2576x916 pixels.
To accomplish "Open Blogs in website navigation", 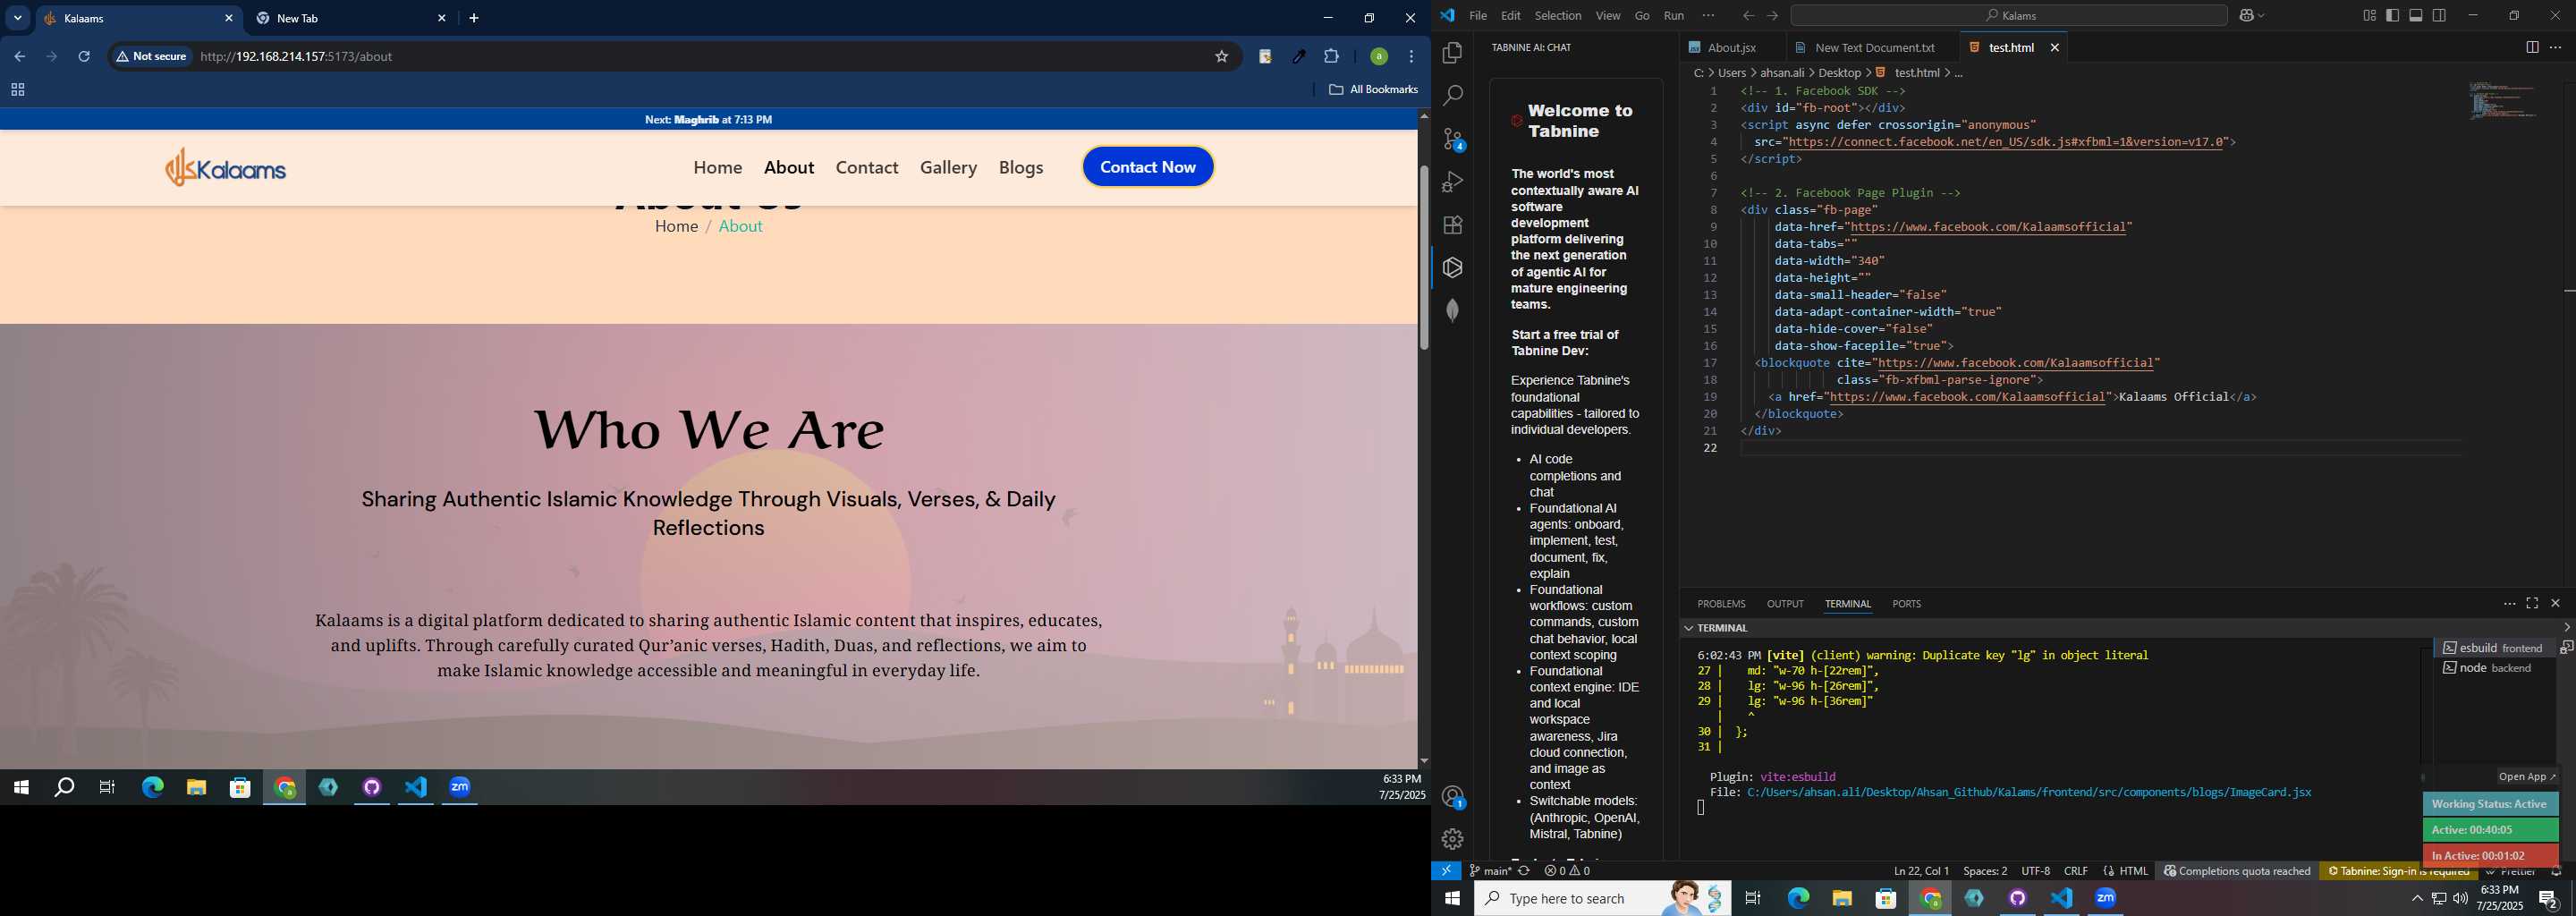I will click(x=1021, y=168).
